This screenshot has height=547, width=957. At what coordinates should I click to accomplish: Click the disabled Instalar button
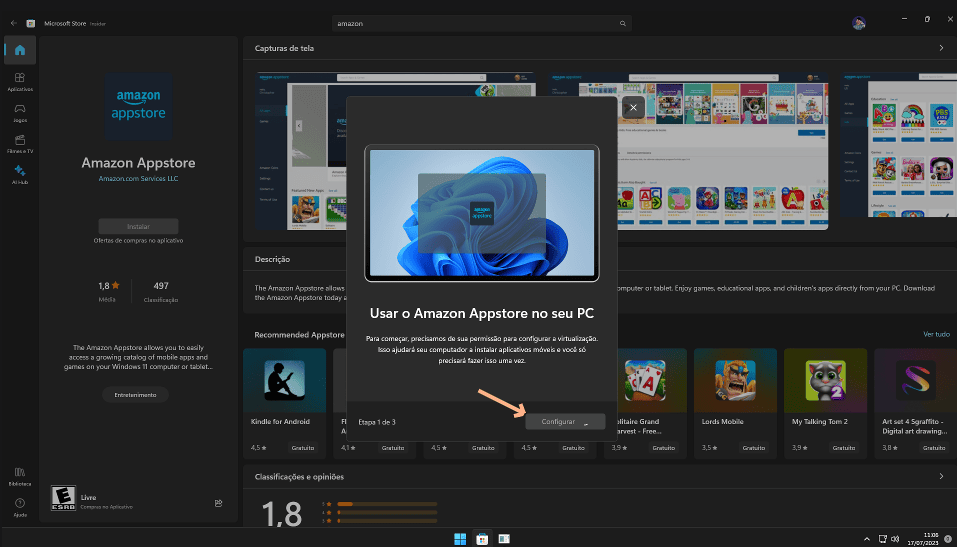click(139, 226)
